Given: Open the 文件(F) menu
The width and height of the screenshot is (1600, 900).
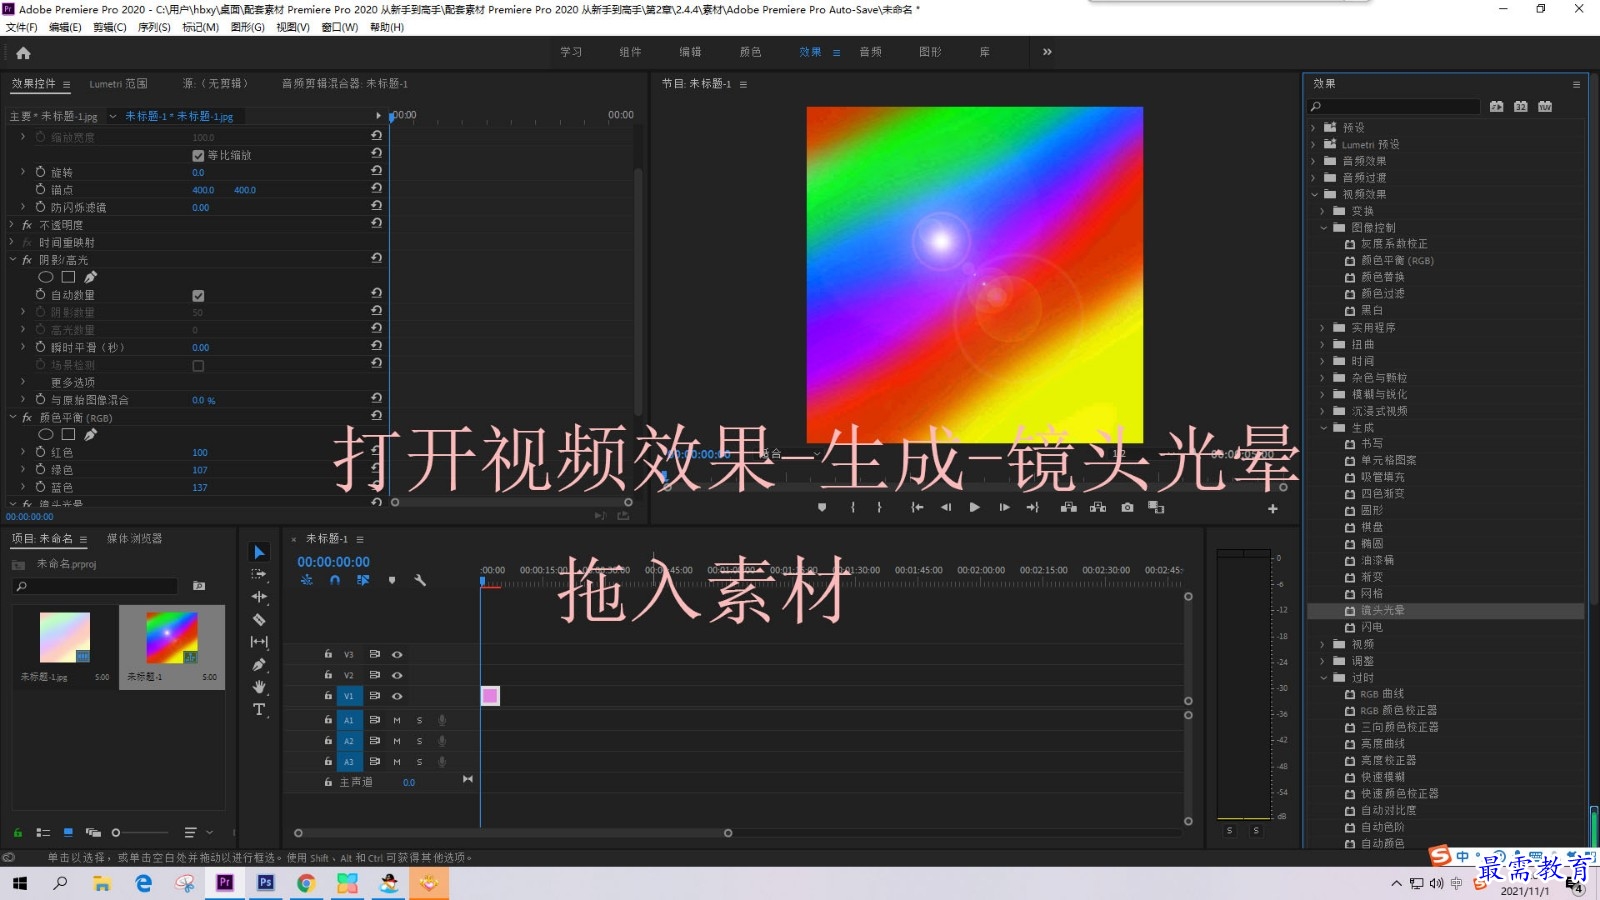Looking at the screenshot, I should [22, 27].
